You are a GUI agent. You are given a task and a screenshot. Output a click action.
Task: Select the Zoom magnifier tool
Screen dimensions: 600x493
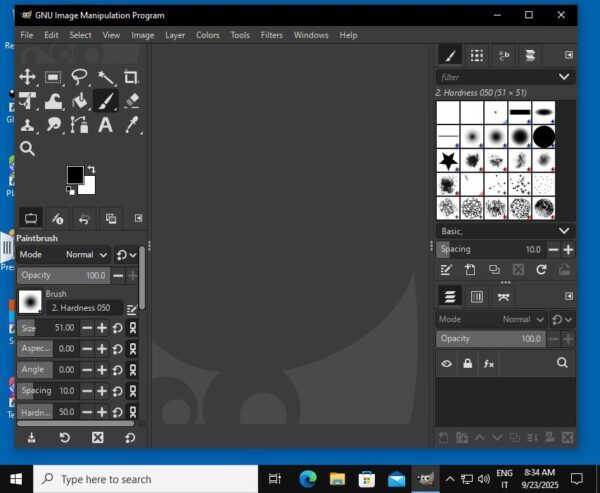[28, 149]
